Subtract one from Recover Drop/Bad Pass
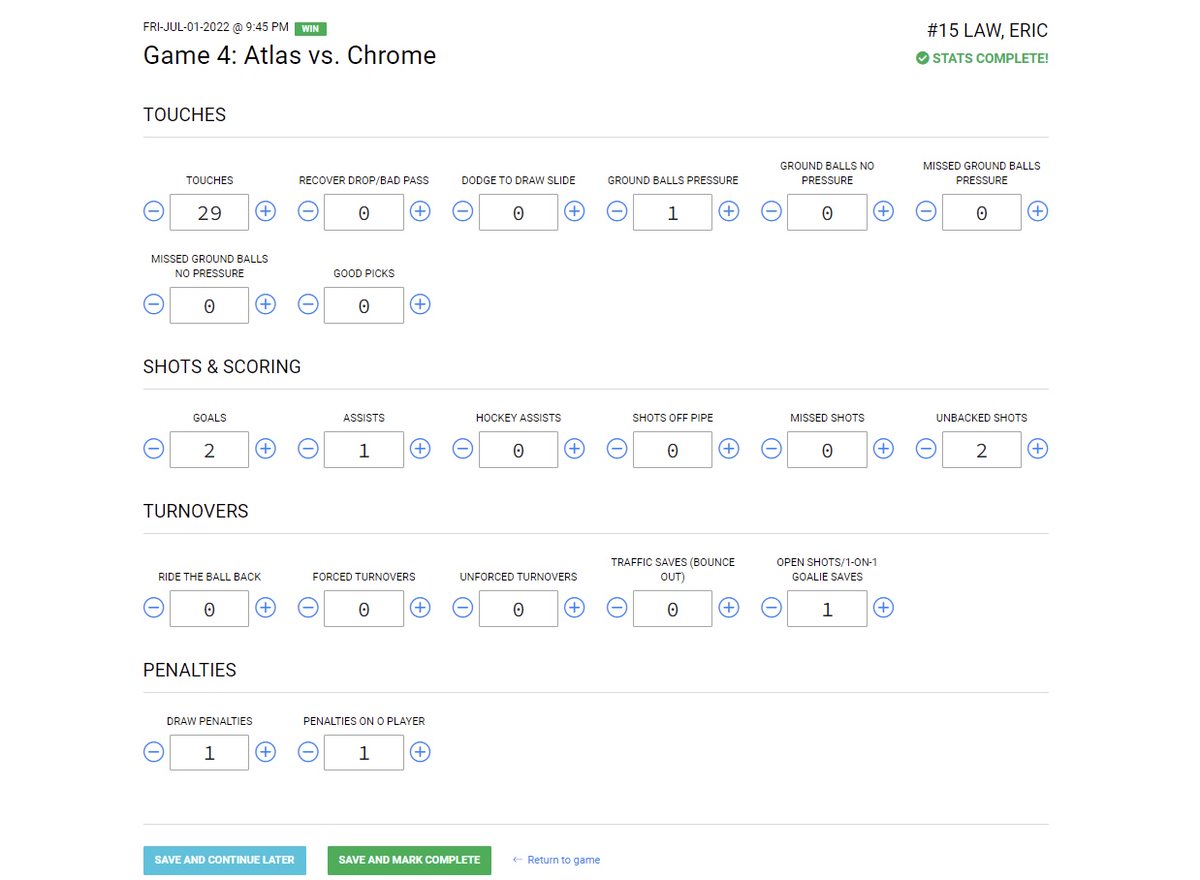1200x880 pixels. 308,211
